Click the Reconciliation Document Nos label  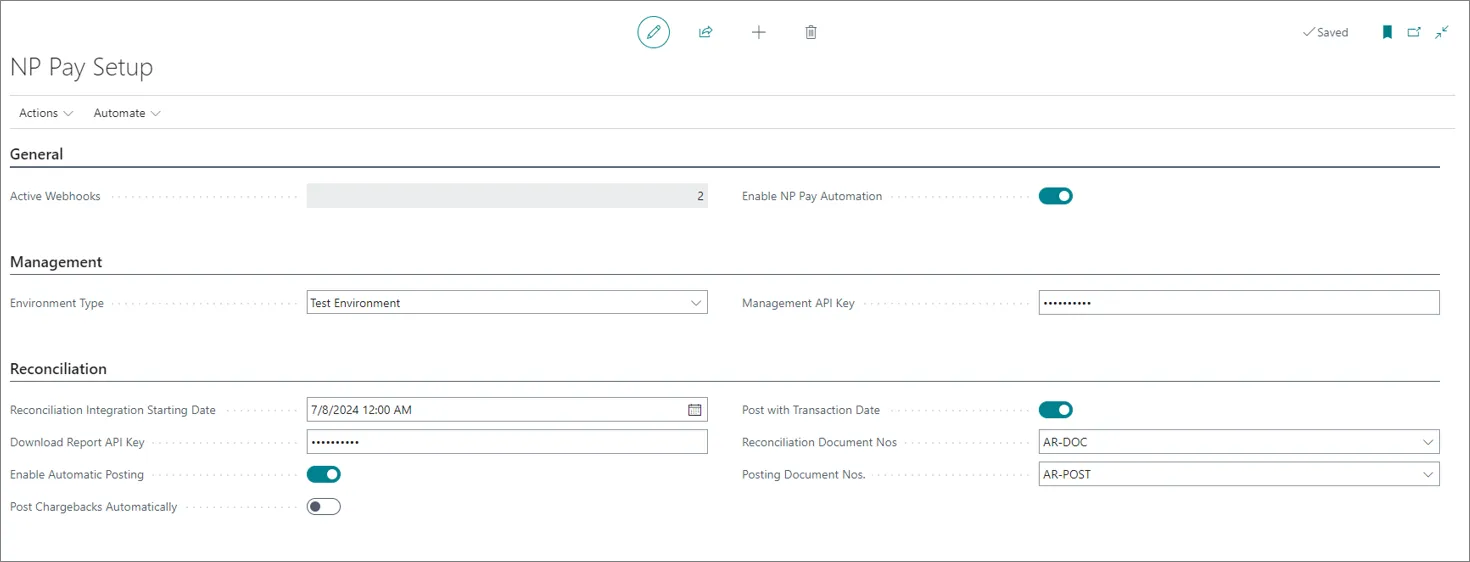[820, 442]
